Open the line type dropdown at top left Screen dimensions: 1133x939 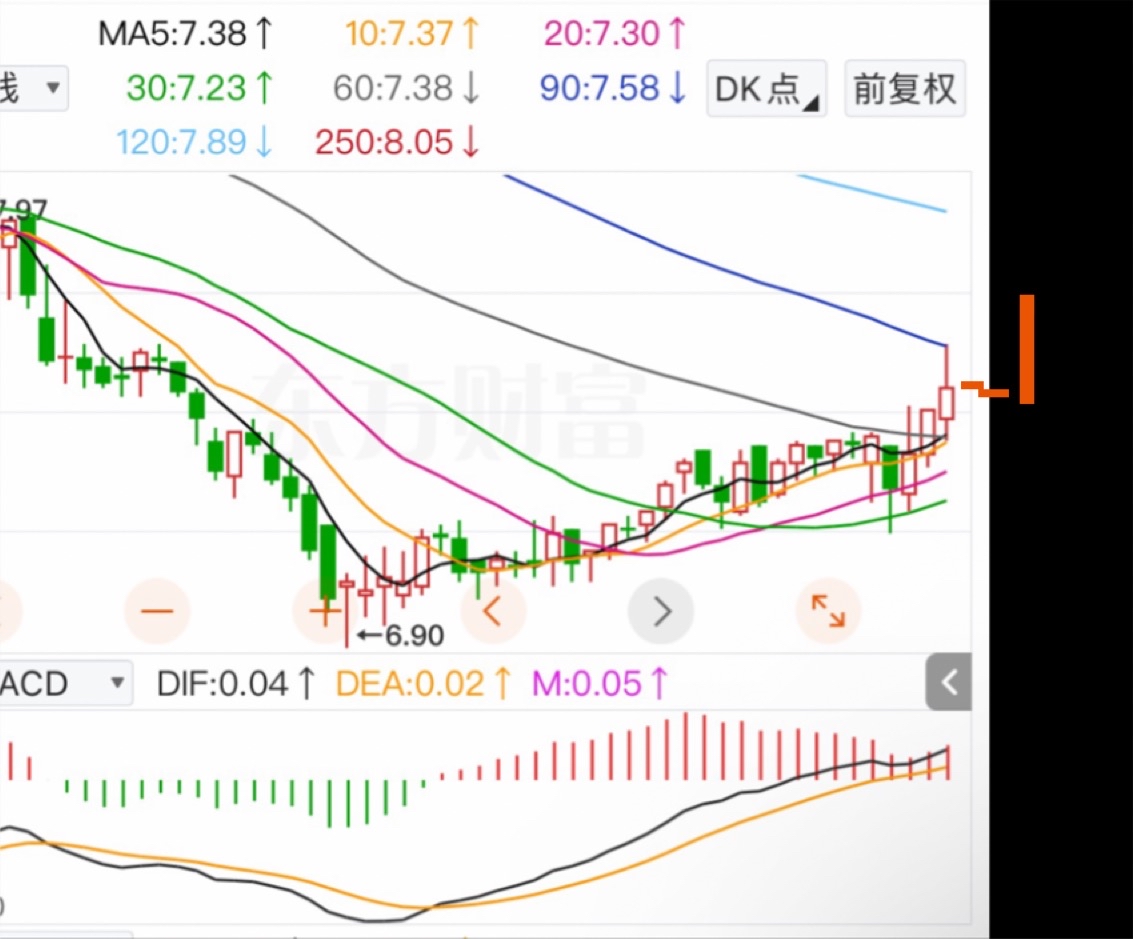[34, 88]
